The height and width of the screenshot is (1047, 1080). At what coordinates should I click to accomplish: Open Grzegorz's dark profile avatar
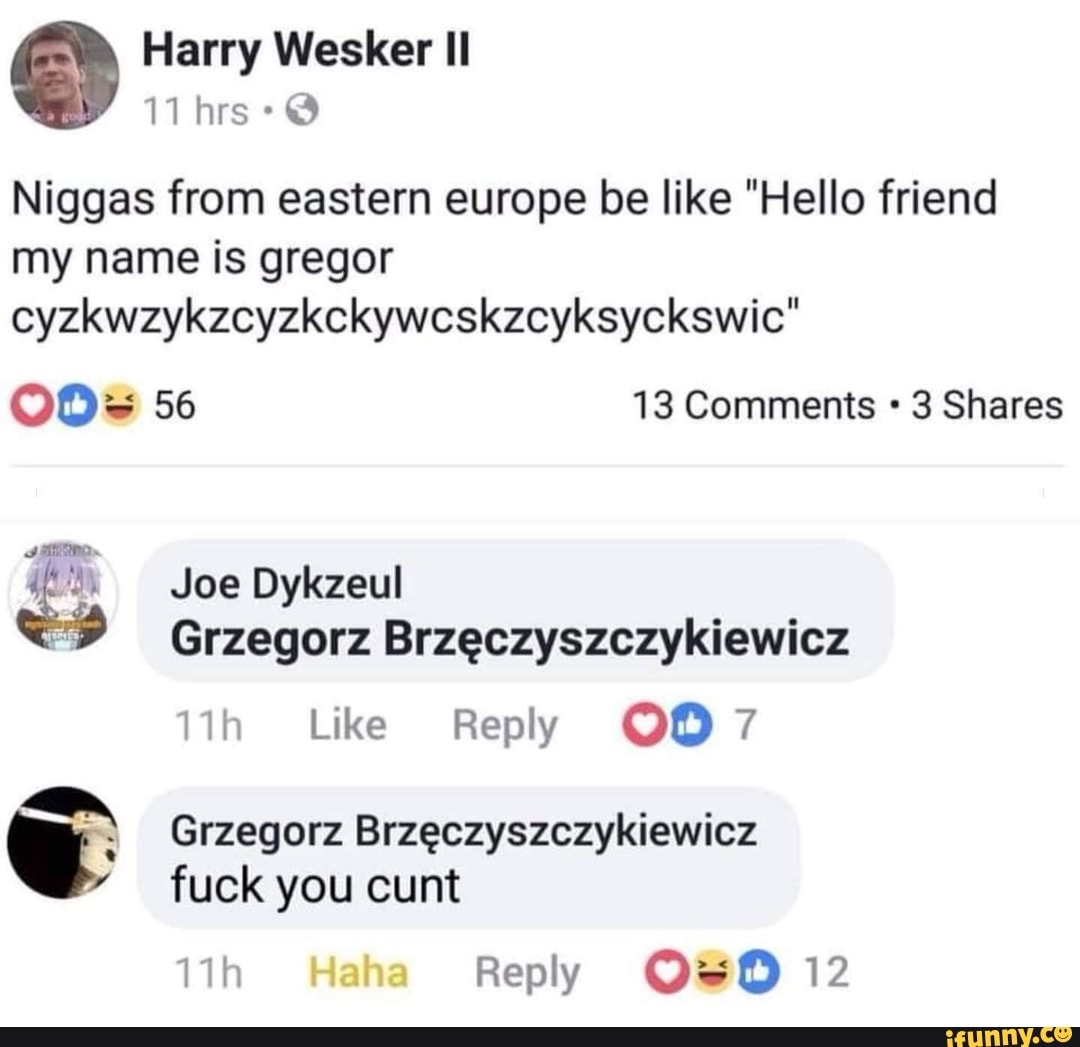point(63,843)
